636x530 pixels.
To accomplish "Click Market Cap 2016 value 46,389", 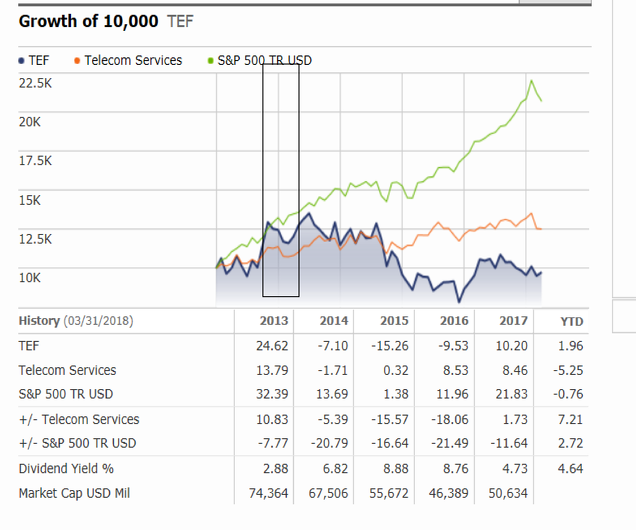I will 448,494.
